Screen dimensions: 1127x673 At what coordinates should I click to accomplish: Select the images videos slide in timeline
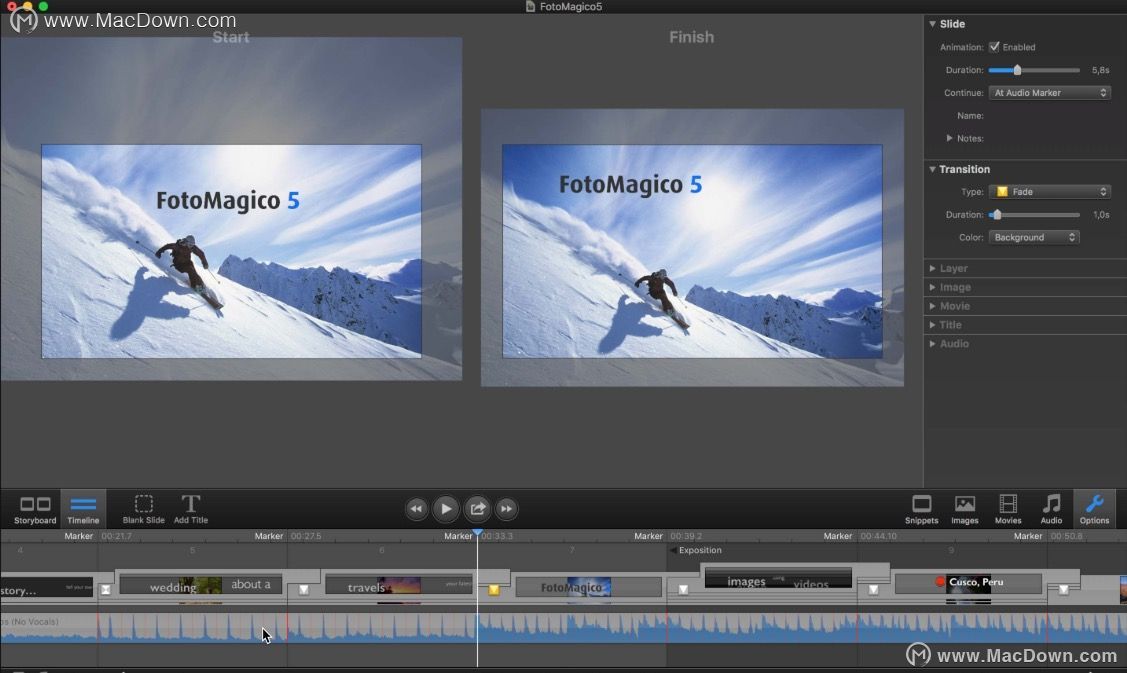coord(778,578)
